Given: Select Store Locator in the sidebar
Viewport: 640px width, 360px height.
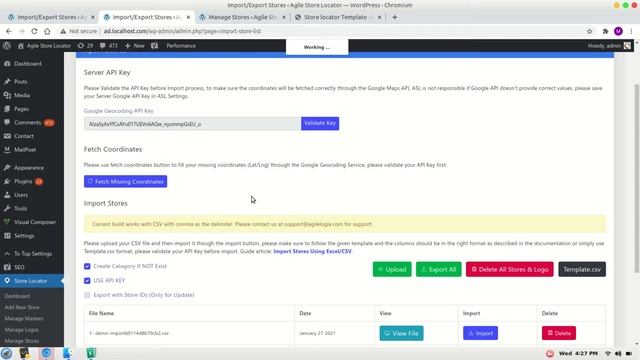Looking at the screenshot, I should 32,281.
